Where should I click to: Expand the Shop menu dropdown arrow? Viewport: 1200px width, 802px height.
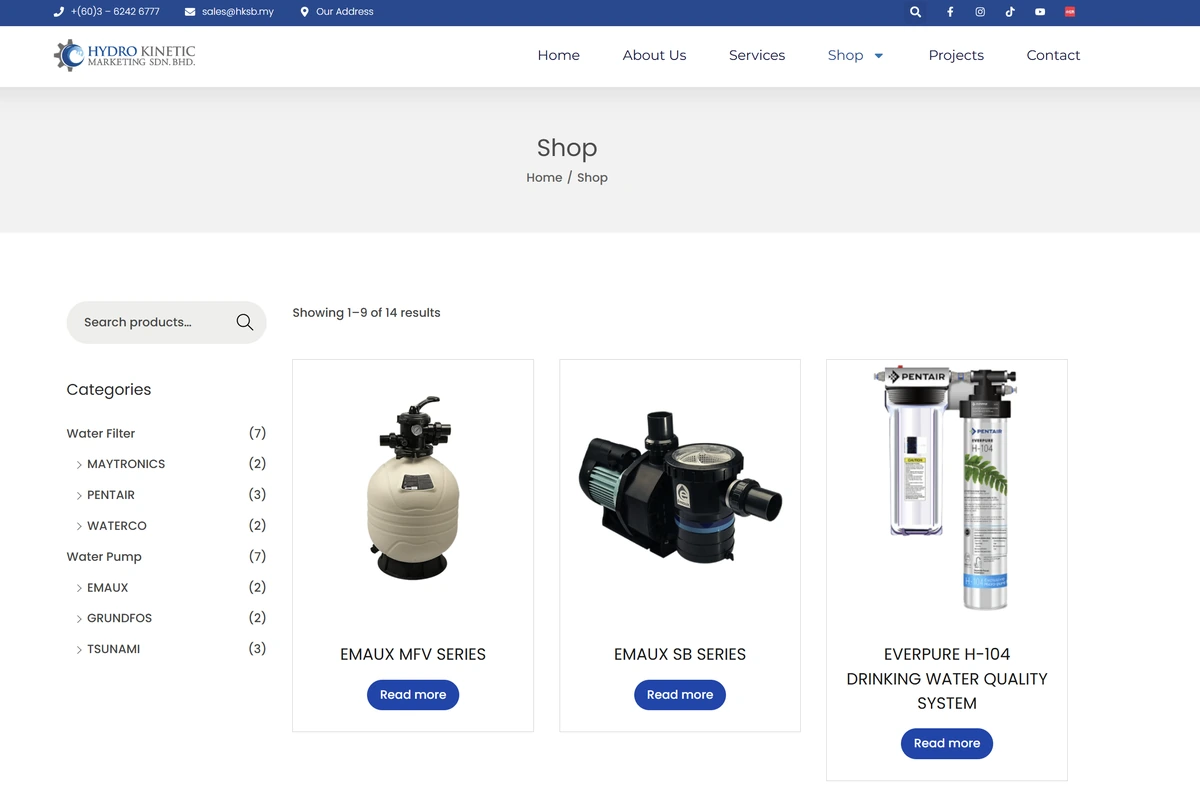pyautogui.click(x=879, y=56)
